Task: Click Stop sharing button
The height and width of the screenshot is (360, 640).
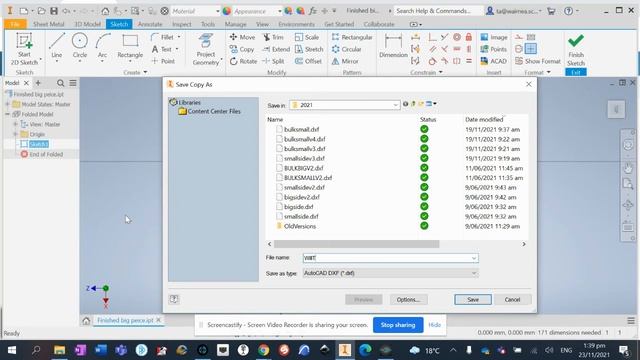Action: [x=398, y=325]
